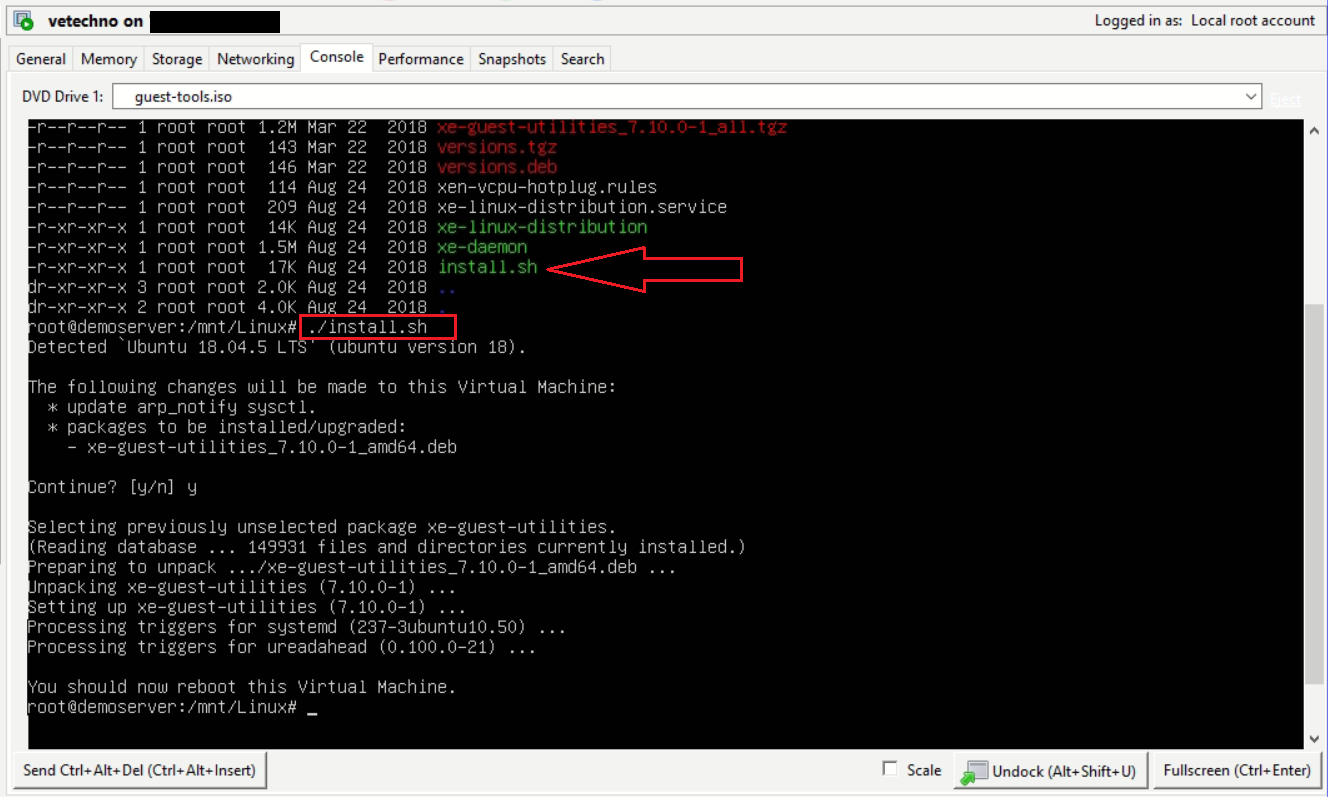Click the Send Ctrl+Alt+Del button
The image size is (1328, 797).
click(x=139, y=770)
